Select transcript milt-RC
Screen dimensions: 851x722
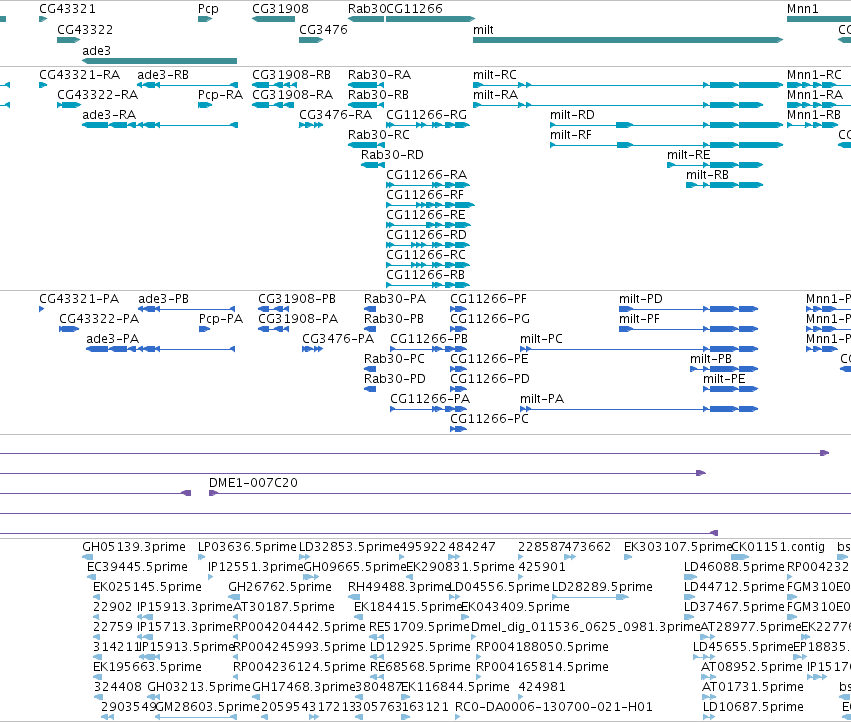point(628,85)
